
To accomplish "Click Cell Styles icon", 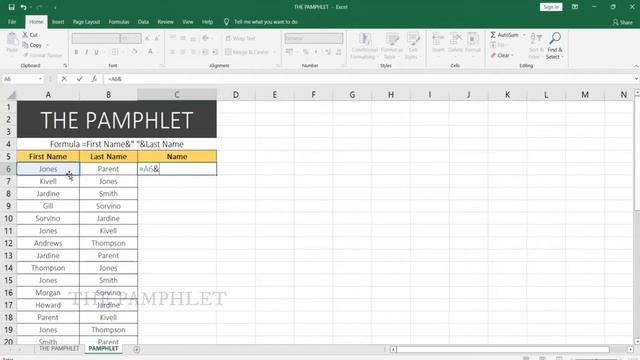I will [413, 39].
